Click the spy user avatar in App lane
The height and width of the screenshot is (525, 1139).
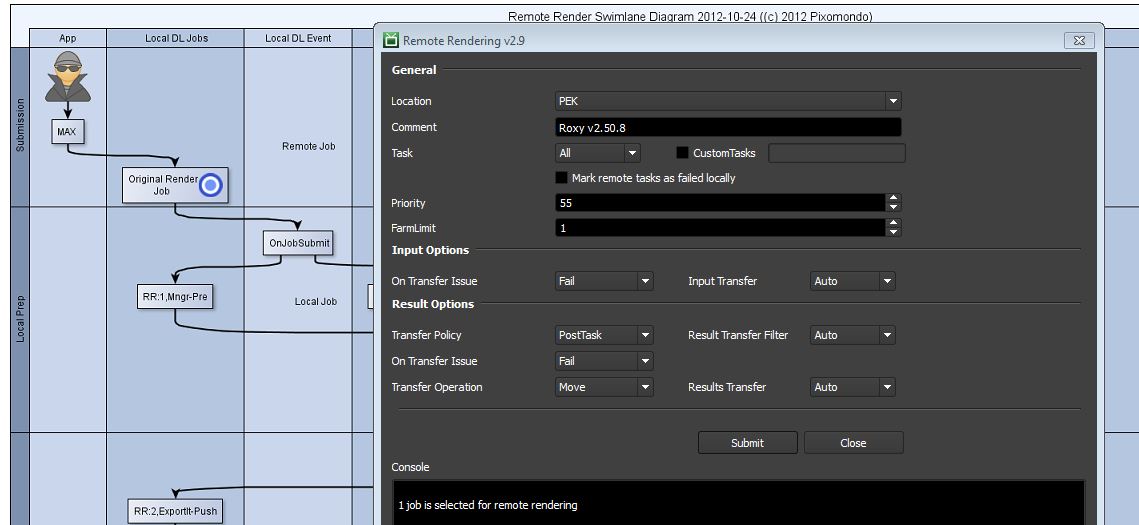click(68, 77)
